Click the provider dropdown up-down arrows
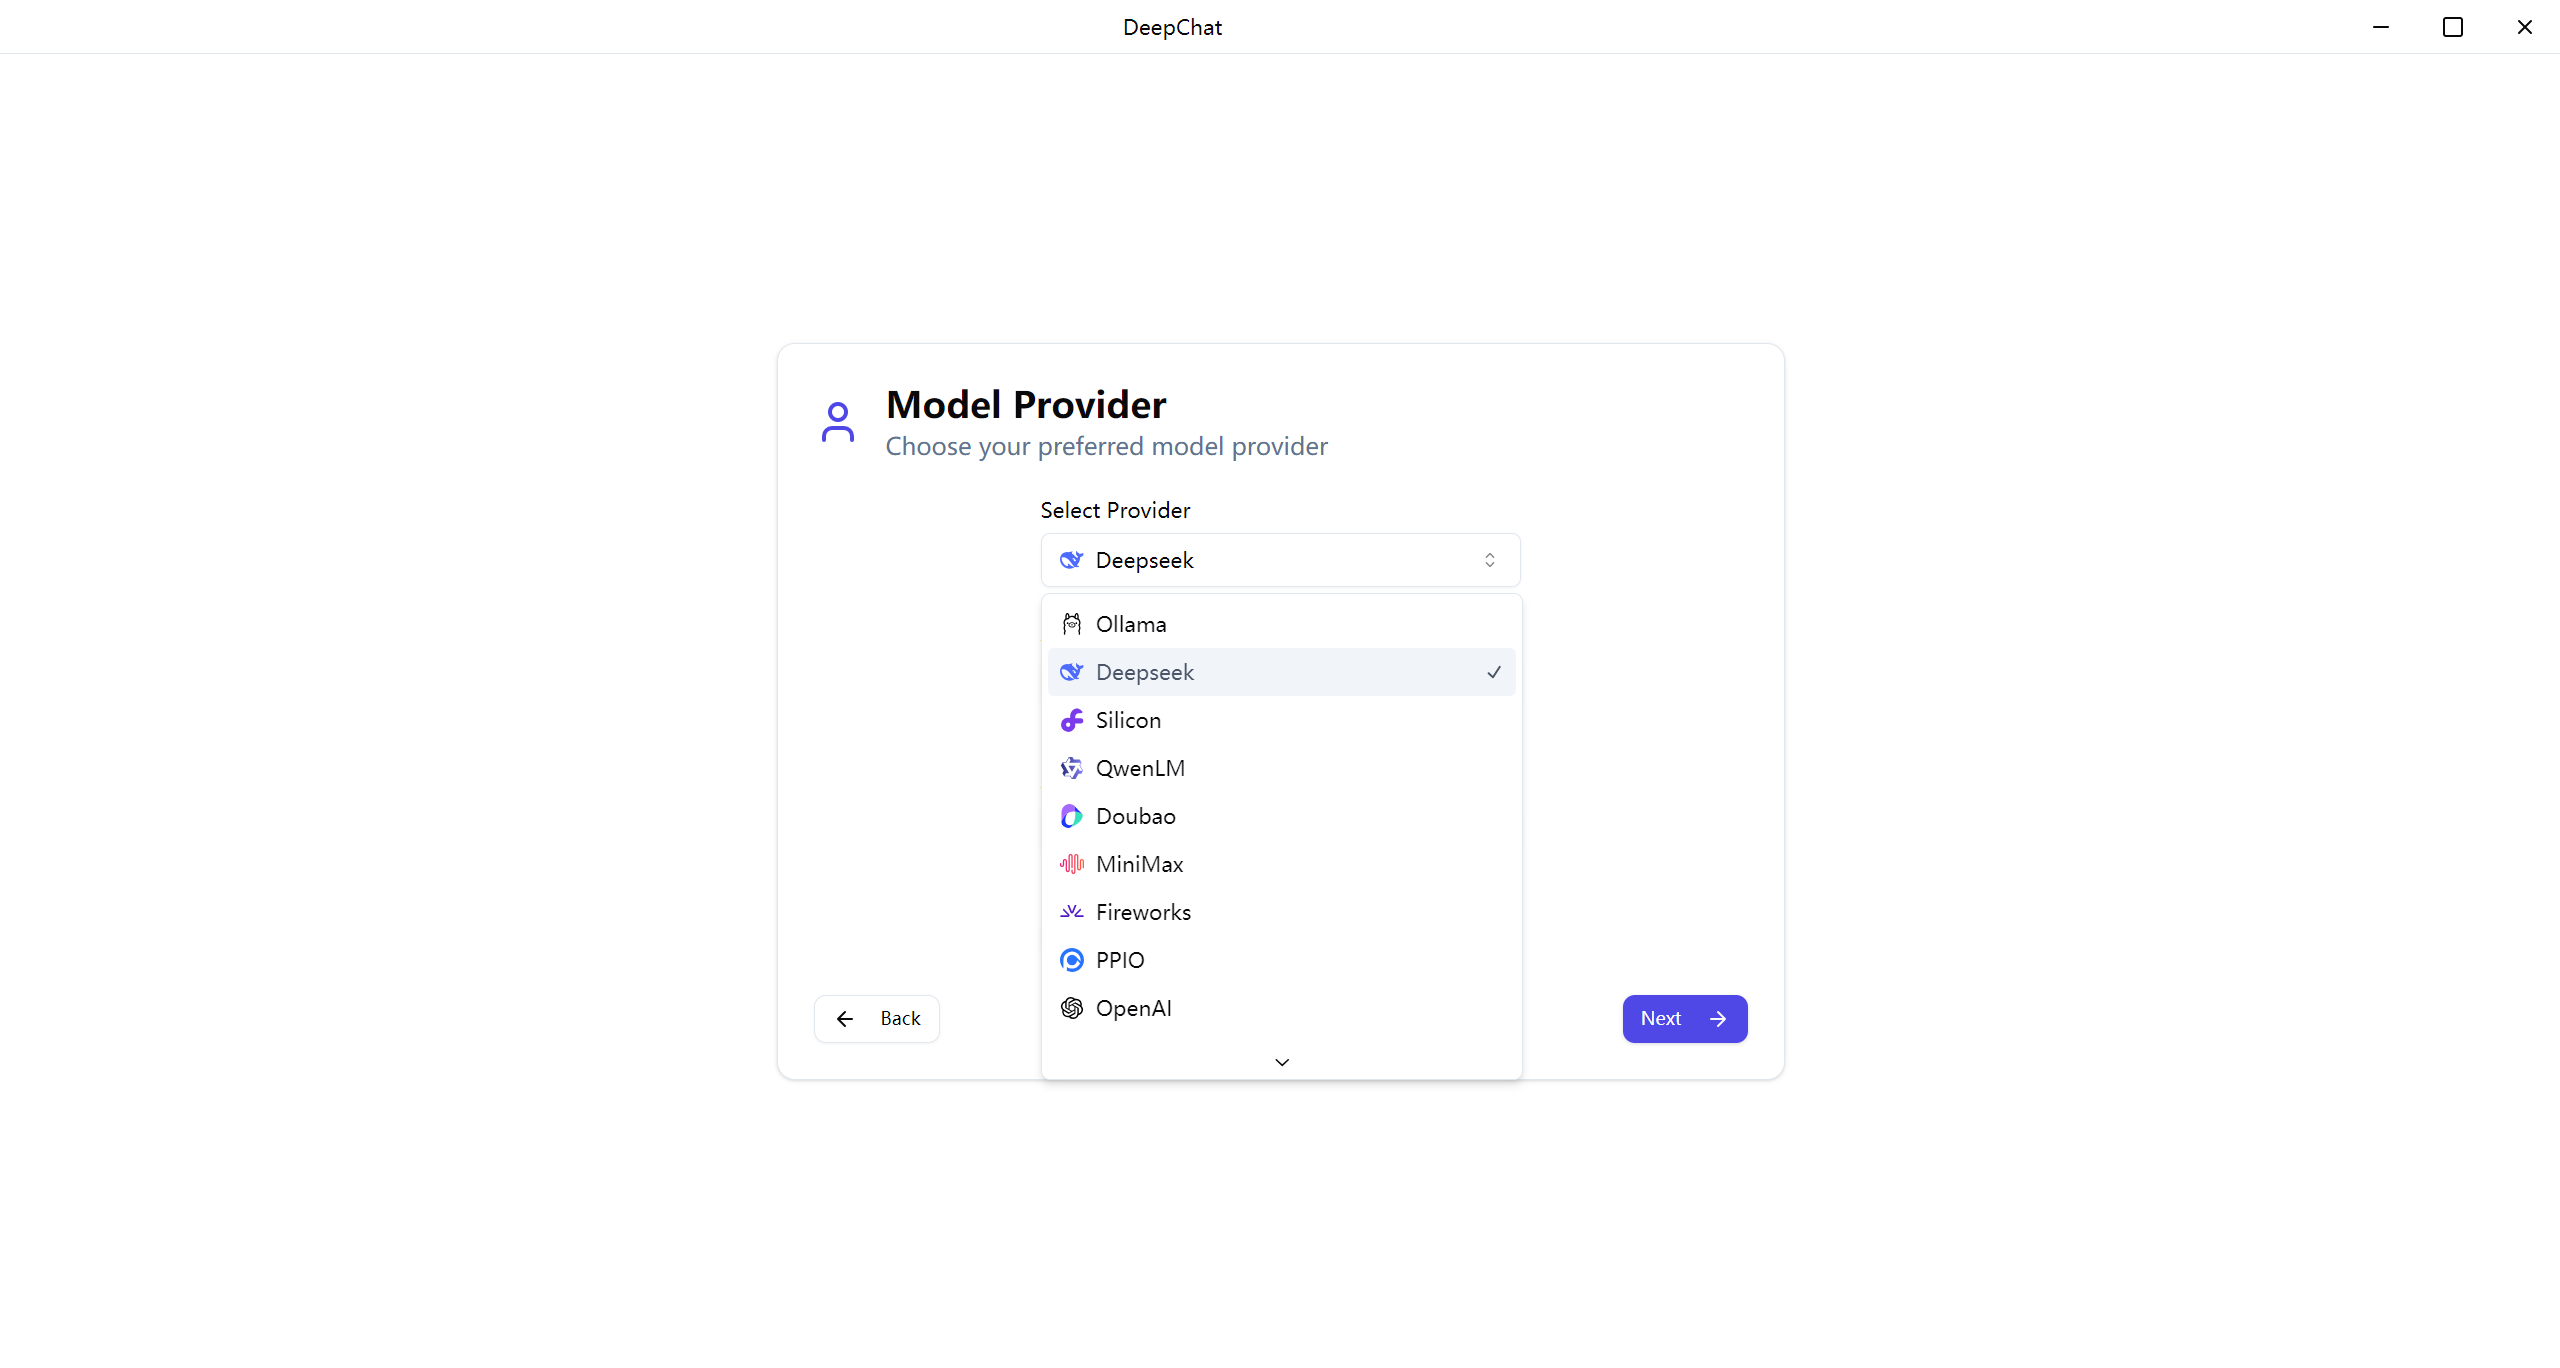Image resolution: width=2560 pixels, height=1368 pixels. point(1490,560)
